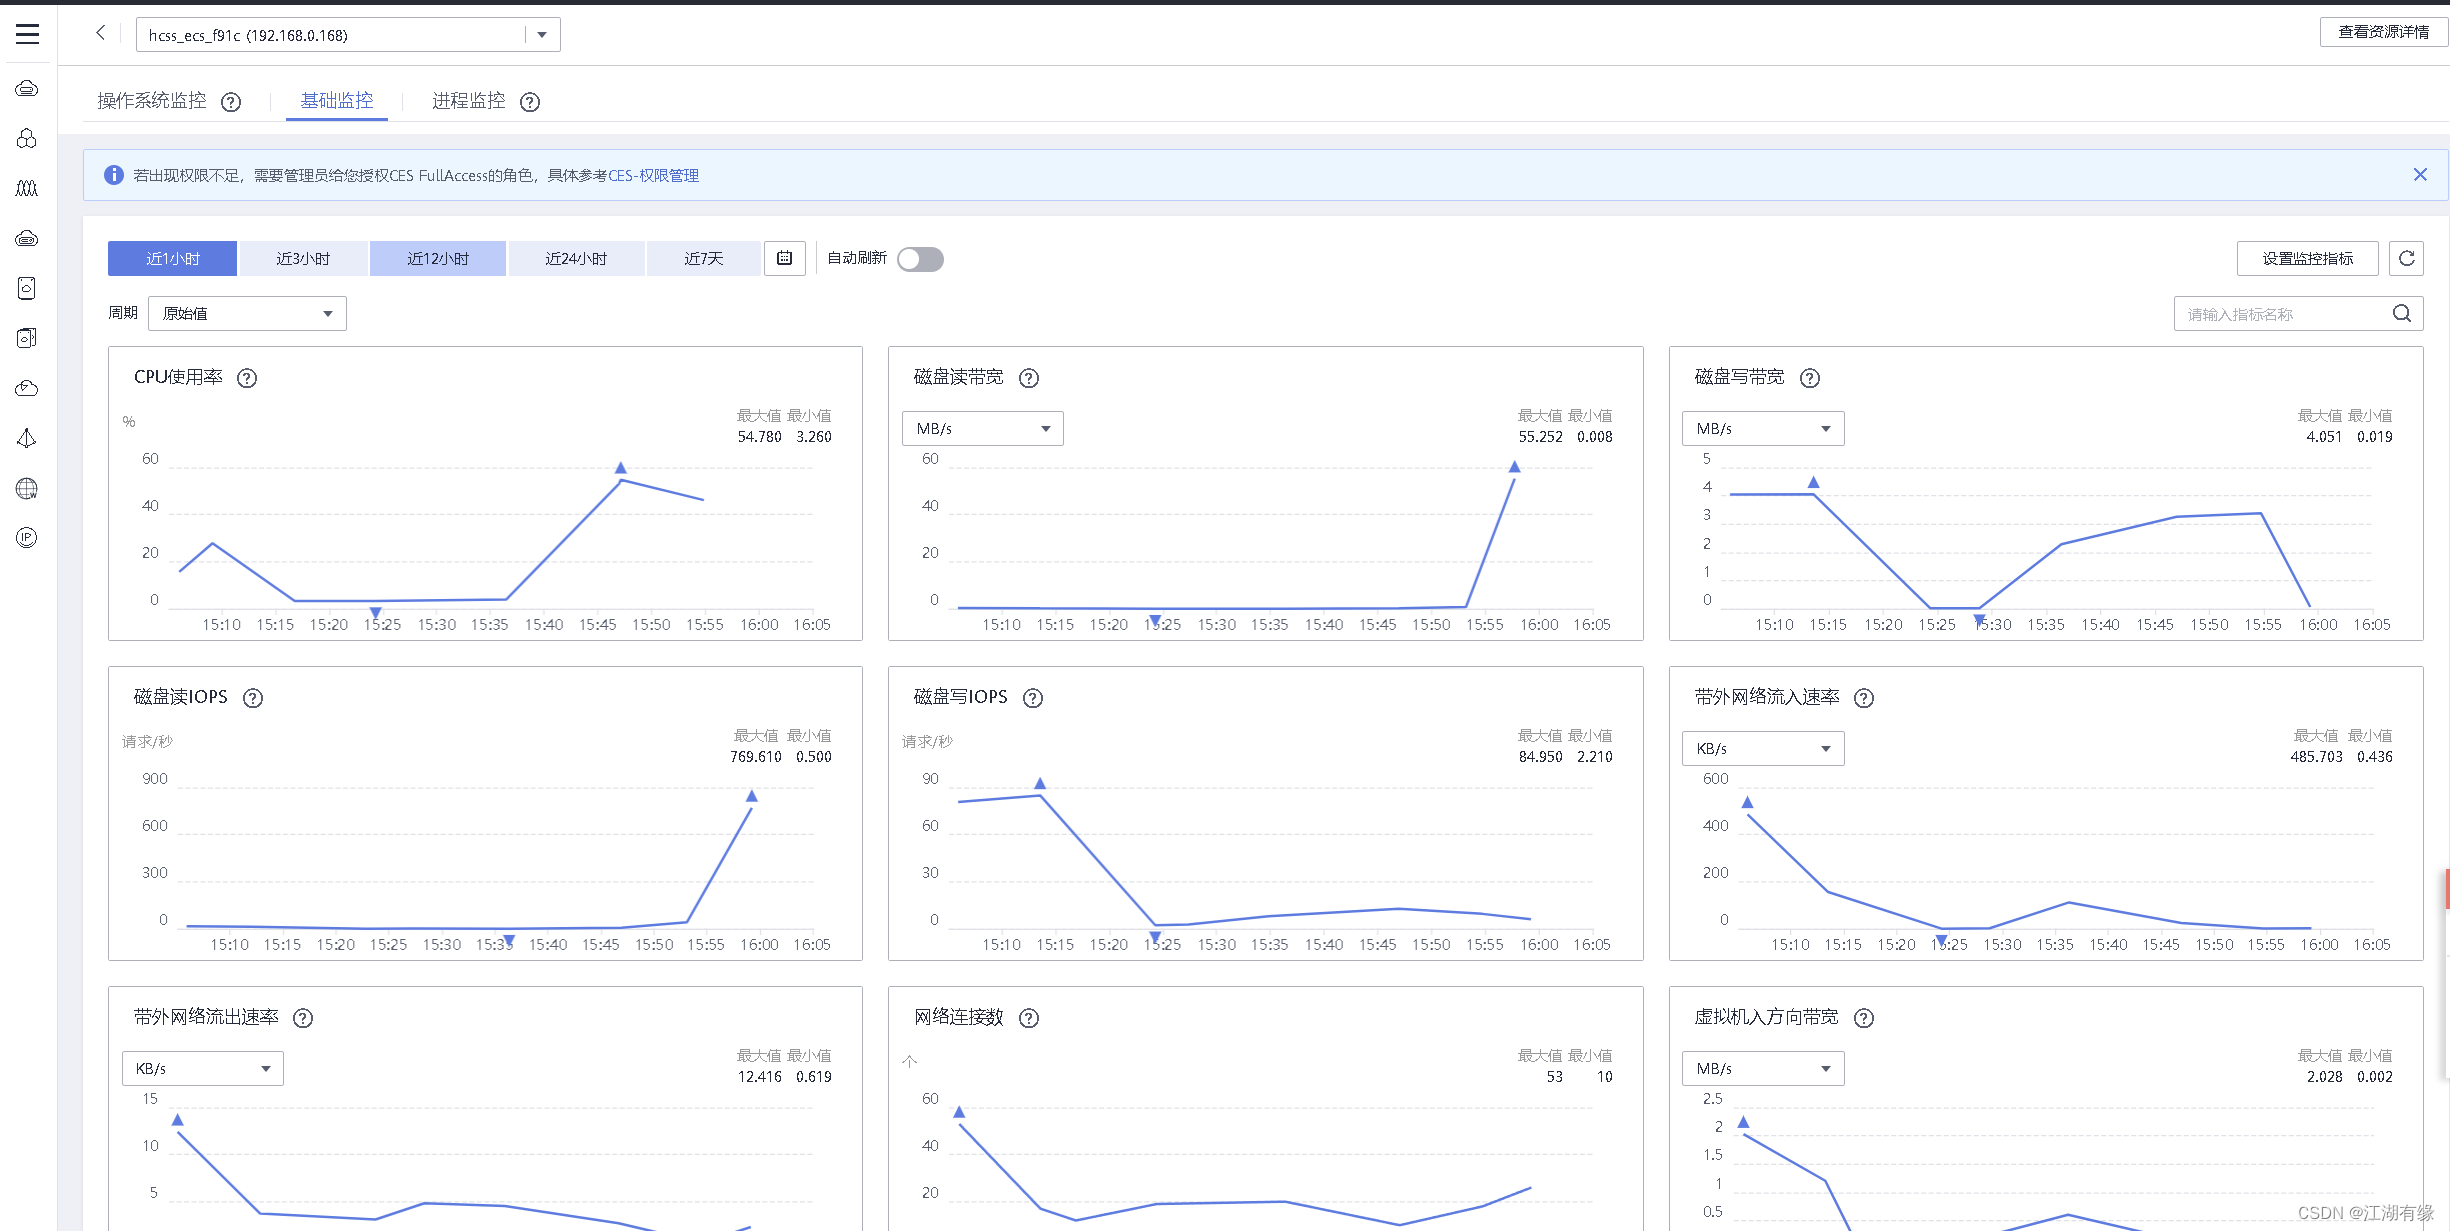Open the custom date calendar picker
2450x1231 pixels.
tap(784, 258)
